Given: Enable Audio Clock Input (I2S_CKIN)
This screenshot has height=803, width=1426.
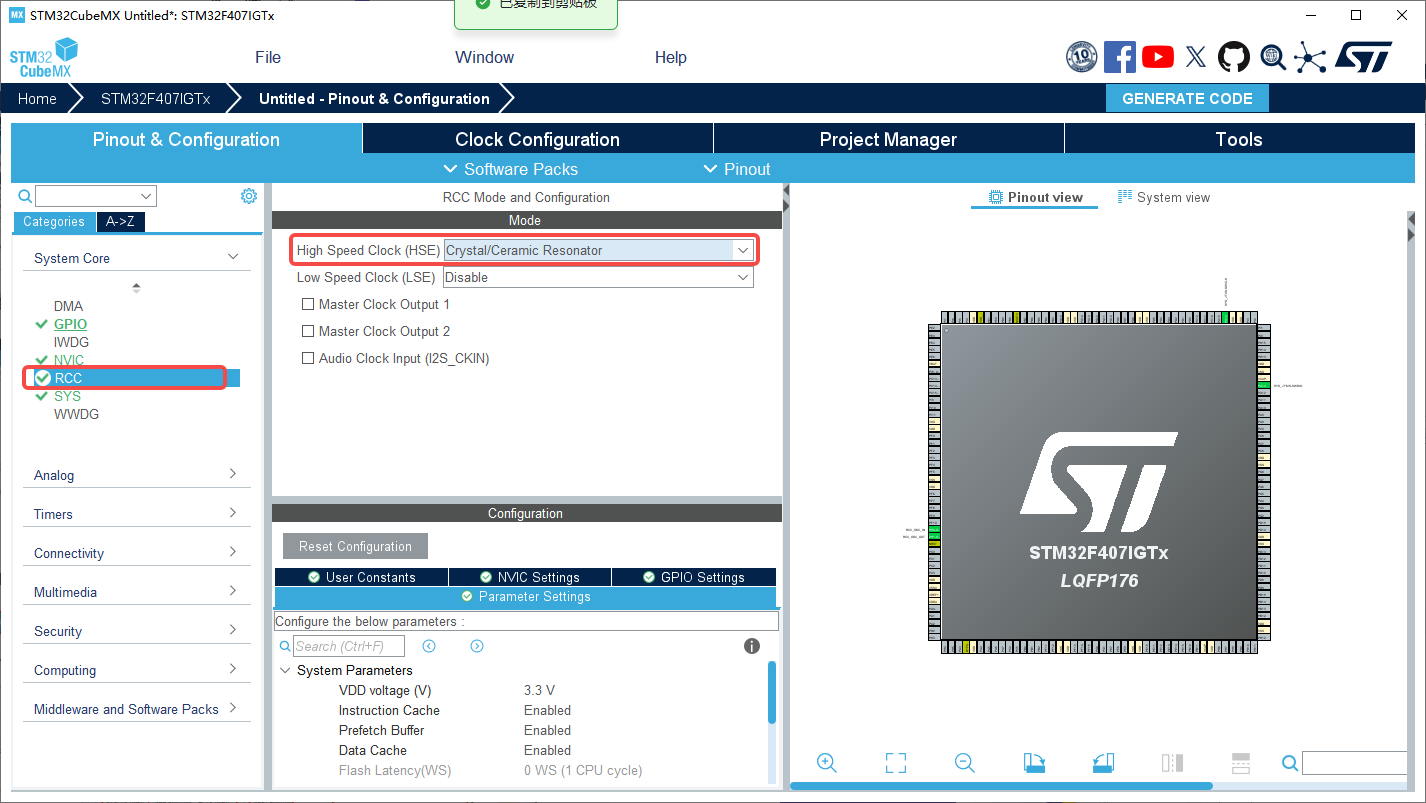Looking at the screenshot, I should click(x=308, y=357).
